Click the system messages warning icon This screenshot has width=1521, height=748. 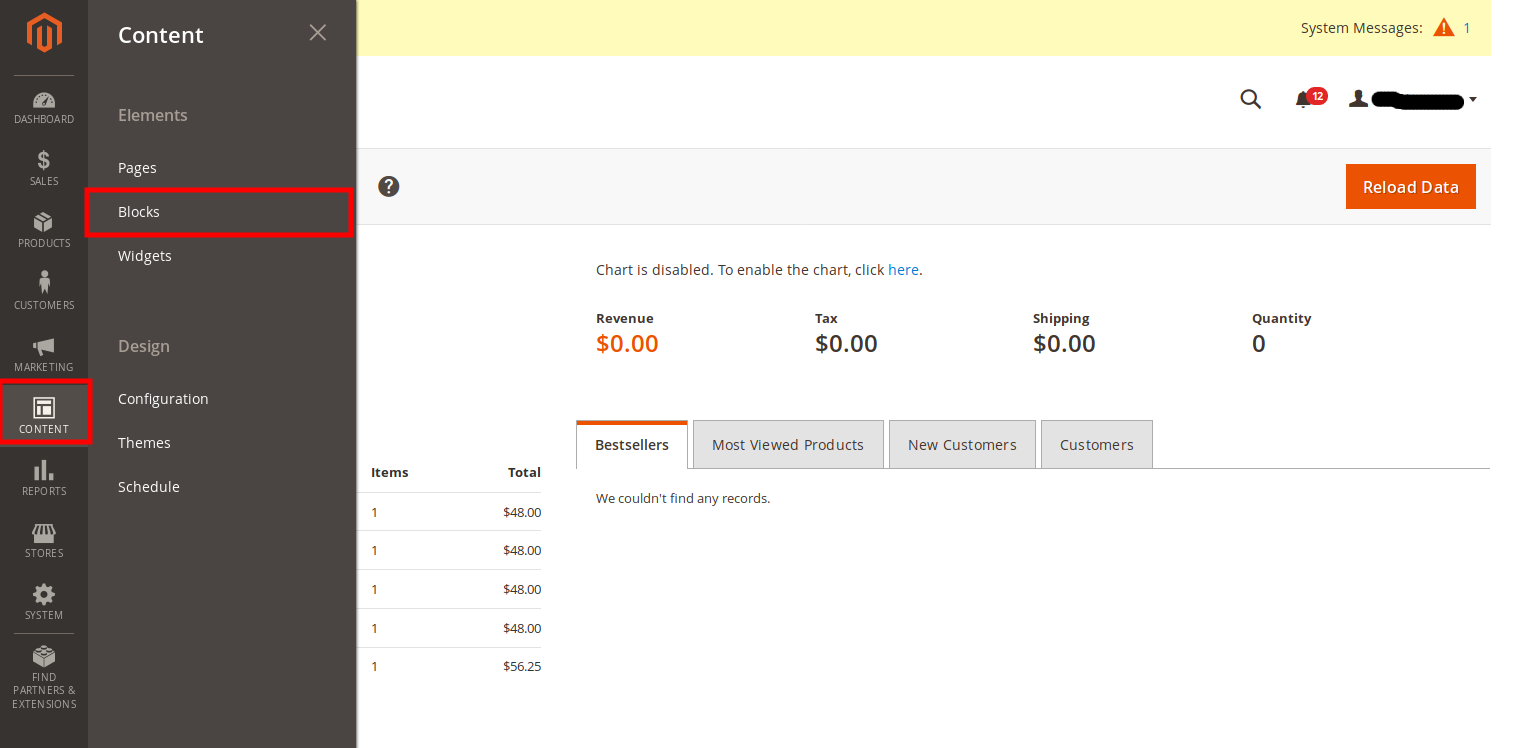click(x=1443, y=28)
